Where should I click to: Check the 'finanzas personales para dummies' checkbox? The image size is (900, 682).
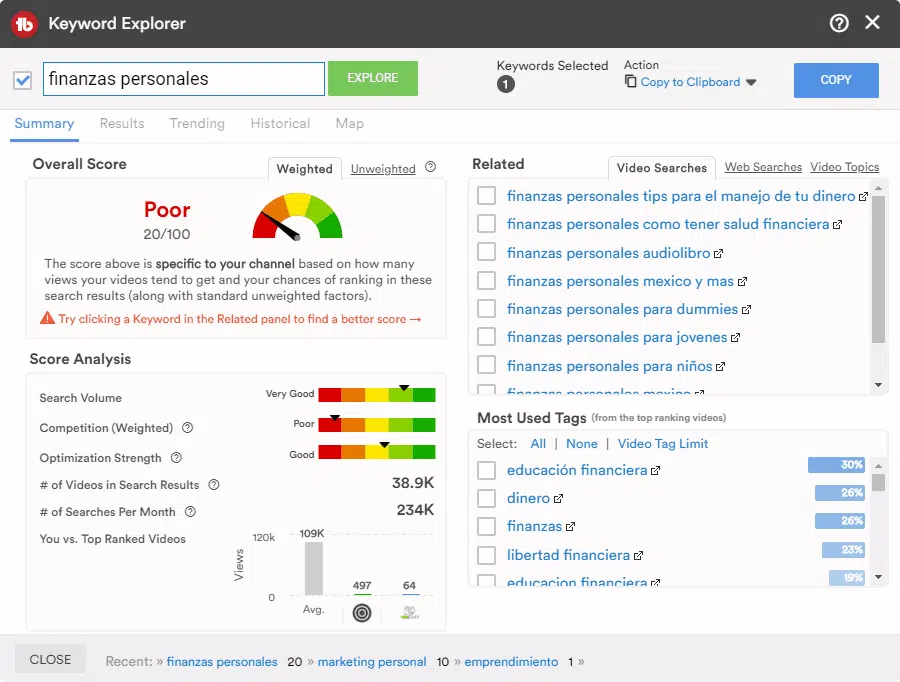coord(487,308)
